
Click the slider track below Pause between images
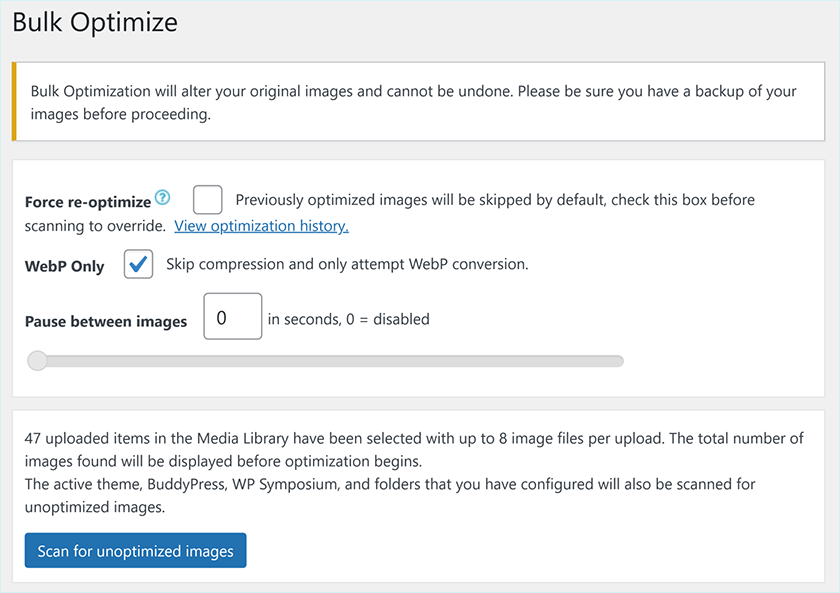(x=330, y=360)
